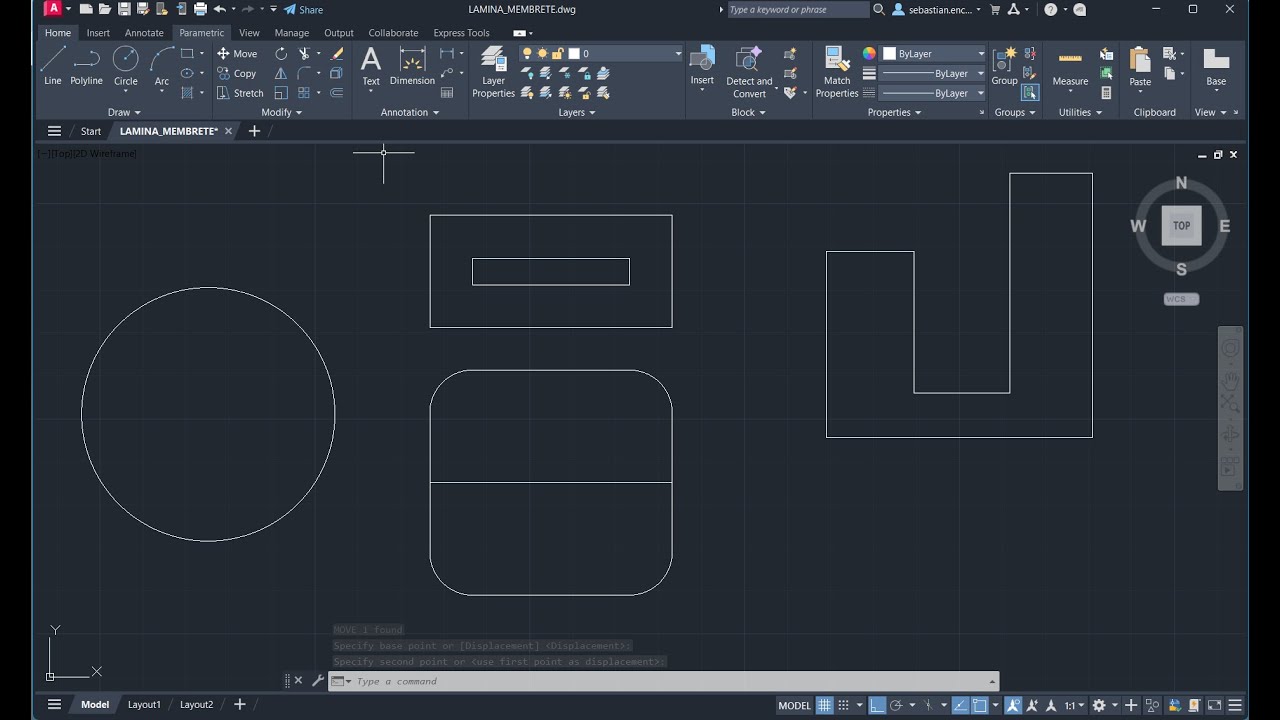Select the Text annotation tool
This screenshot has width=1280, height=720.
[x=371, y=66]
